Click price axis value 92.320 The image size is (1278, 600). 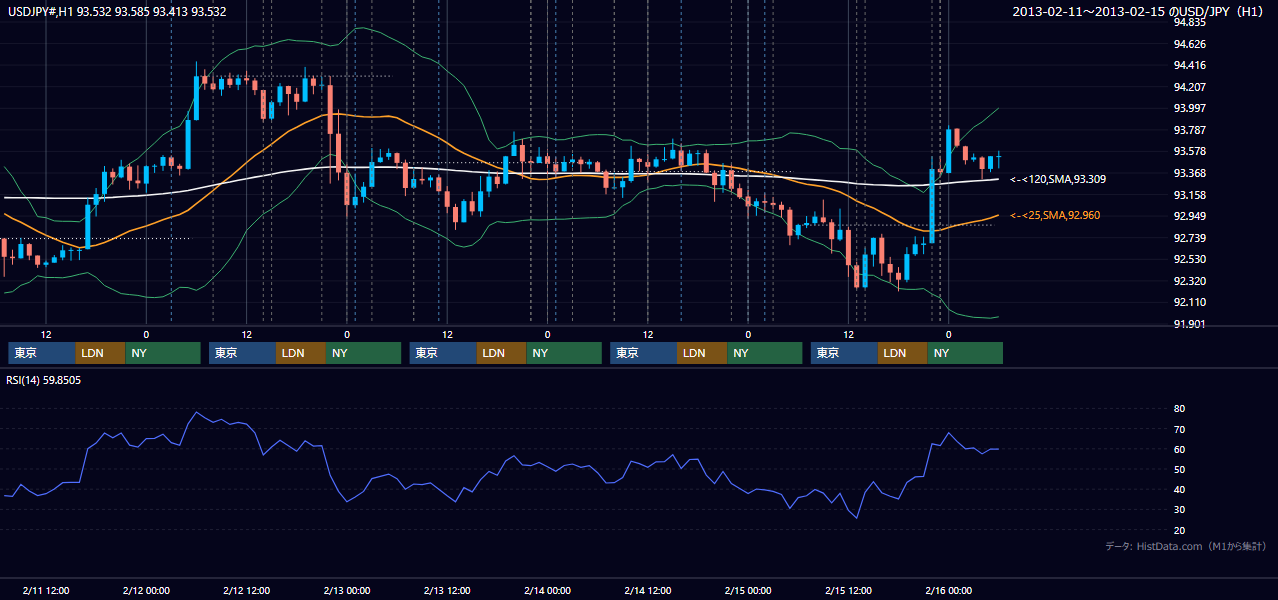tap(1189, 281)
